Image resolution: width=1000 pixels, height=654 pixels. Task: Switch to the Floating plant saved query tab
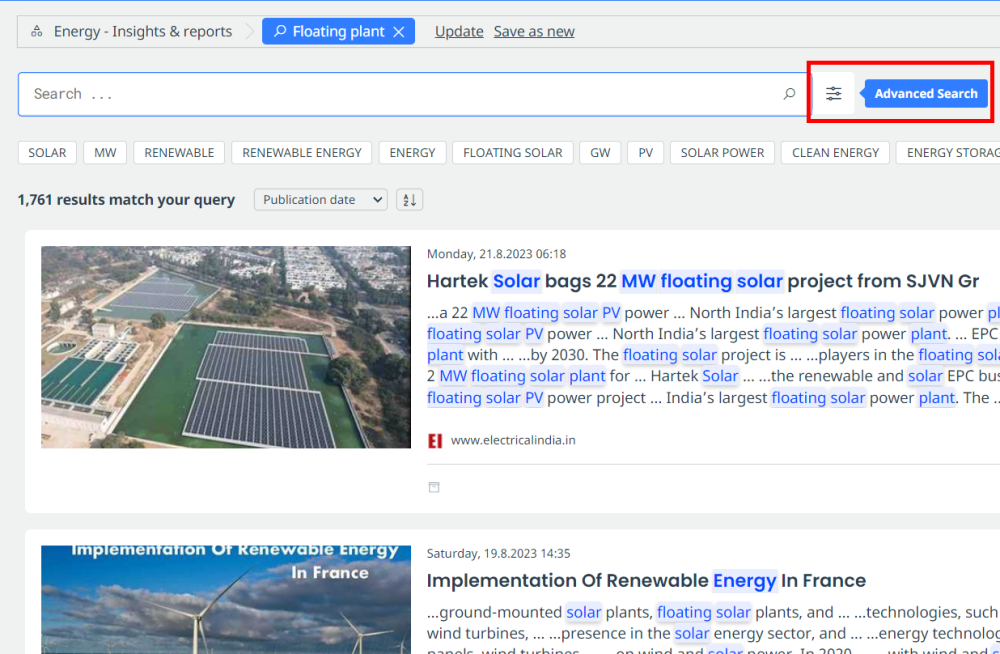point(338,31)
